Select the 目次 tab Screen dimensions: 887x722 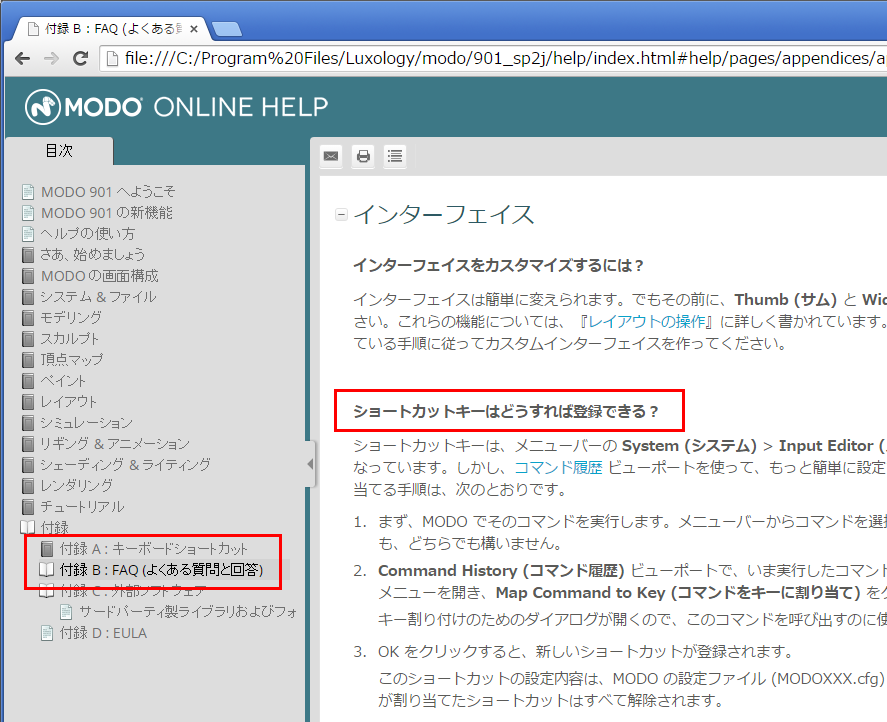click(59, 151)
